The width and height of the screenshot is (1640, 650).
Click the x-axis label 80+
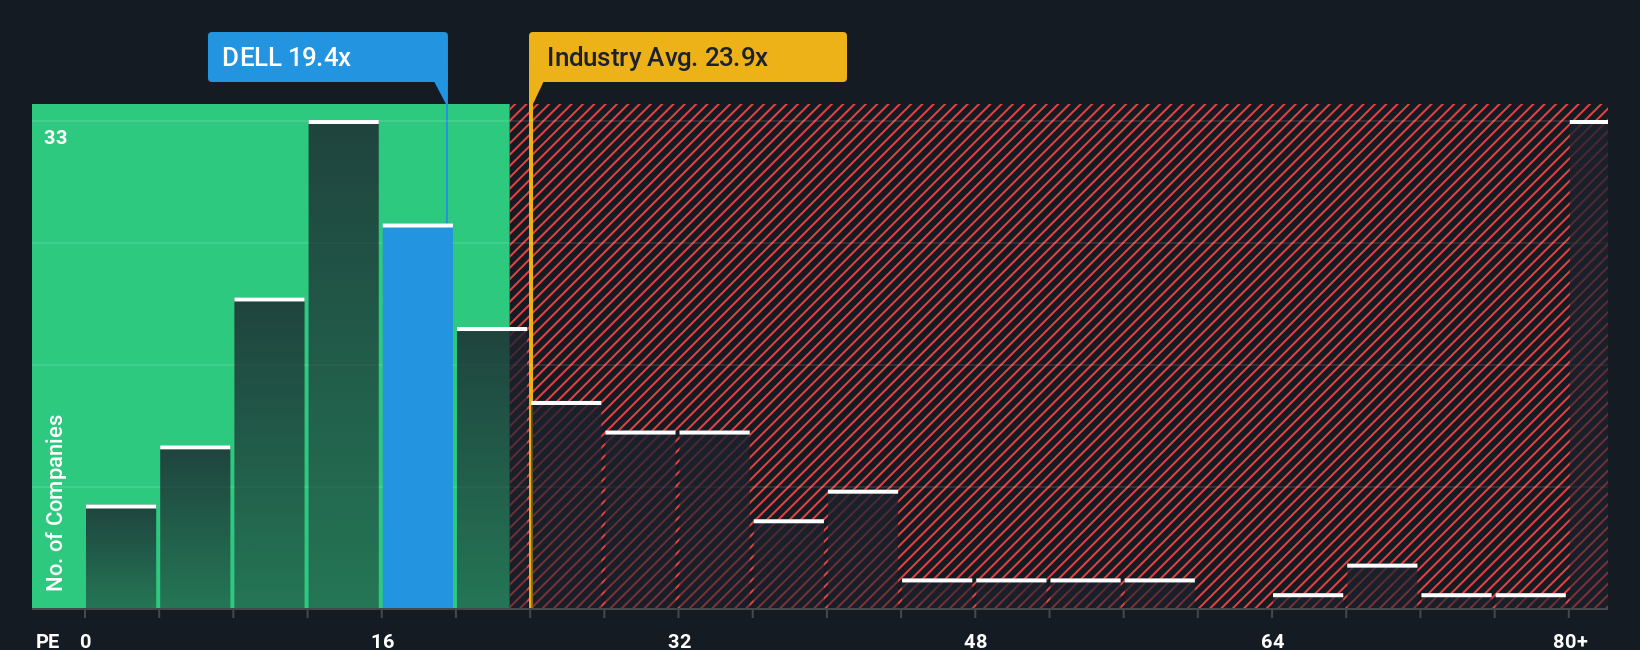point(1570,640)
